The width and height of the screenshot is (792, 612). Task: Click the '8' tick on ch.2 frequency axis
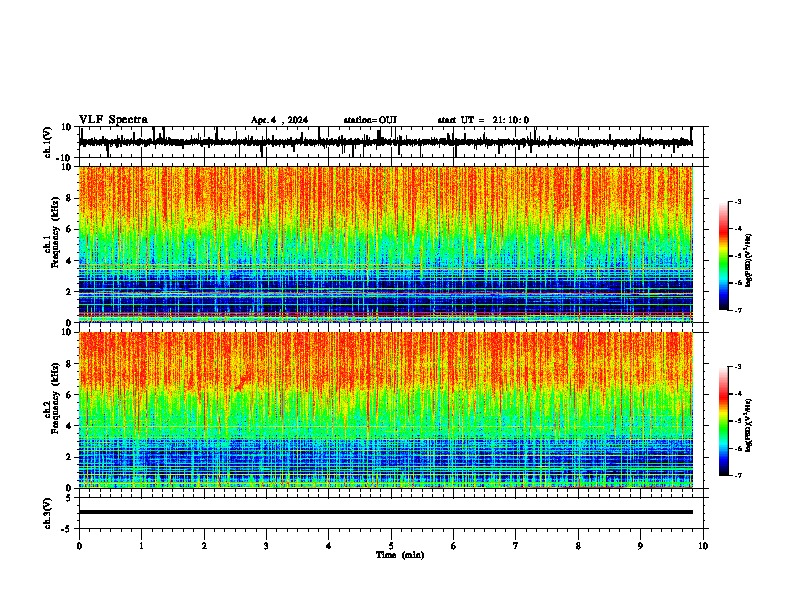click(x=69, y=364)
